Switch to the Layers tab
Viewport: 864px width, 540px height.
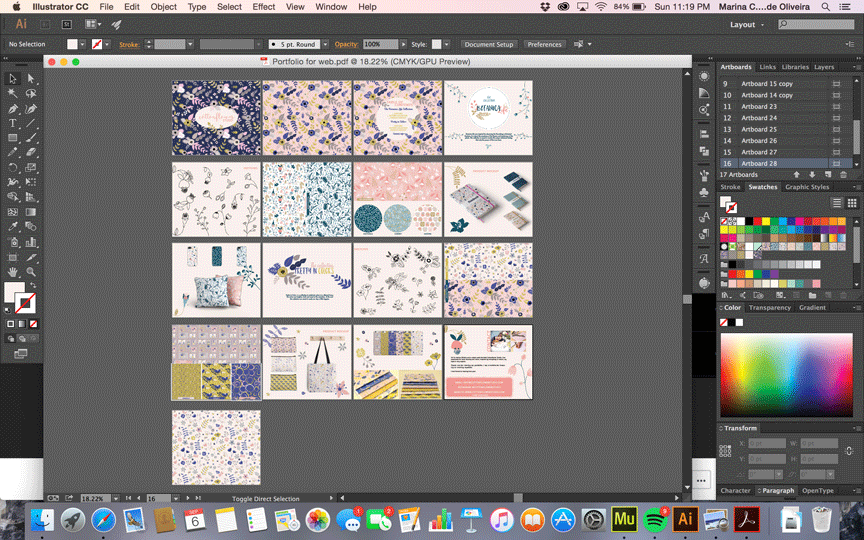[x=824, y=67]
